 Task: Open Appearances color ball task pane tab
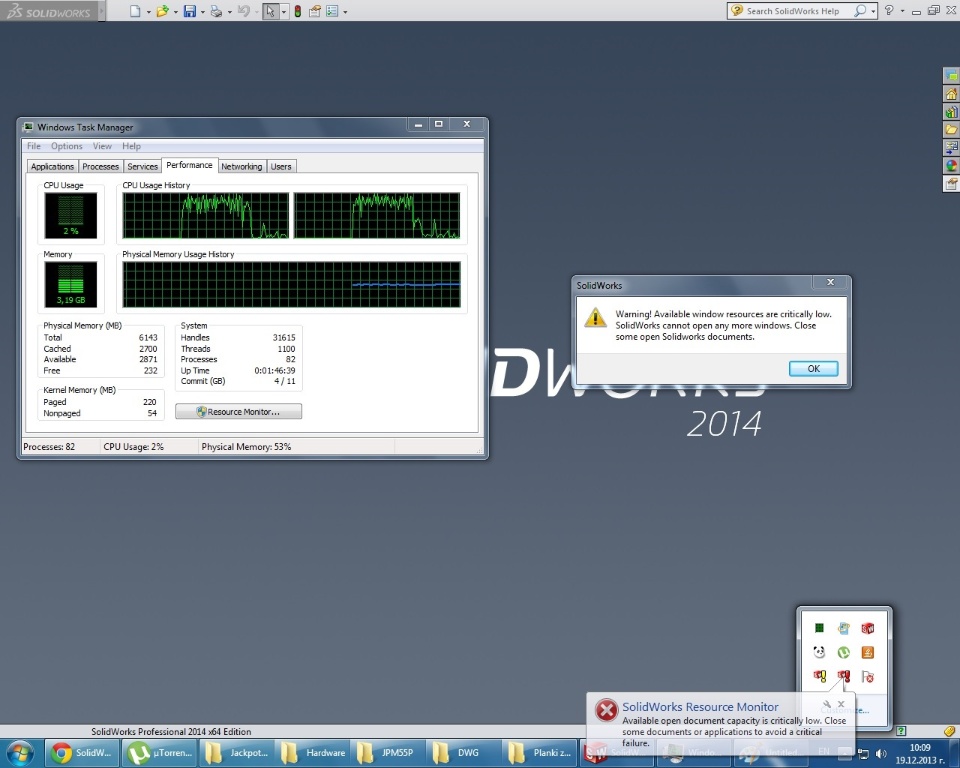tap(951, 165)
